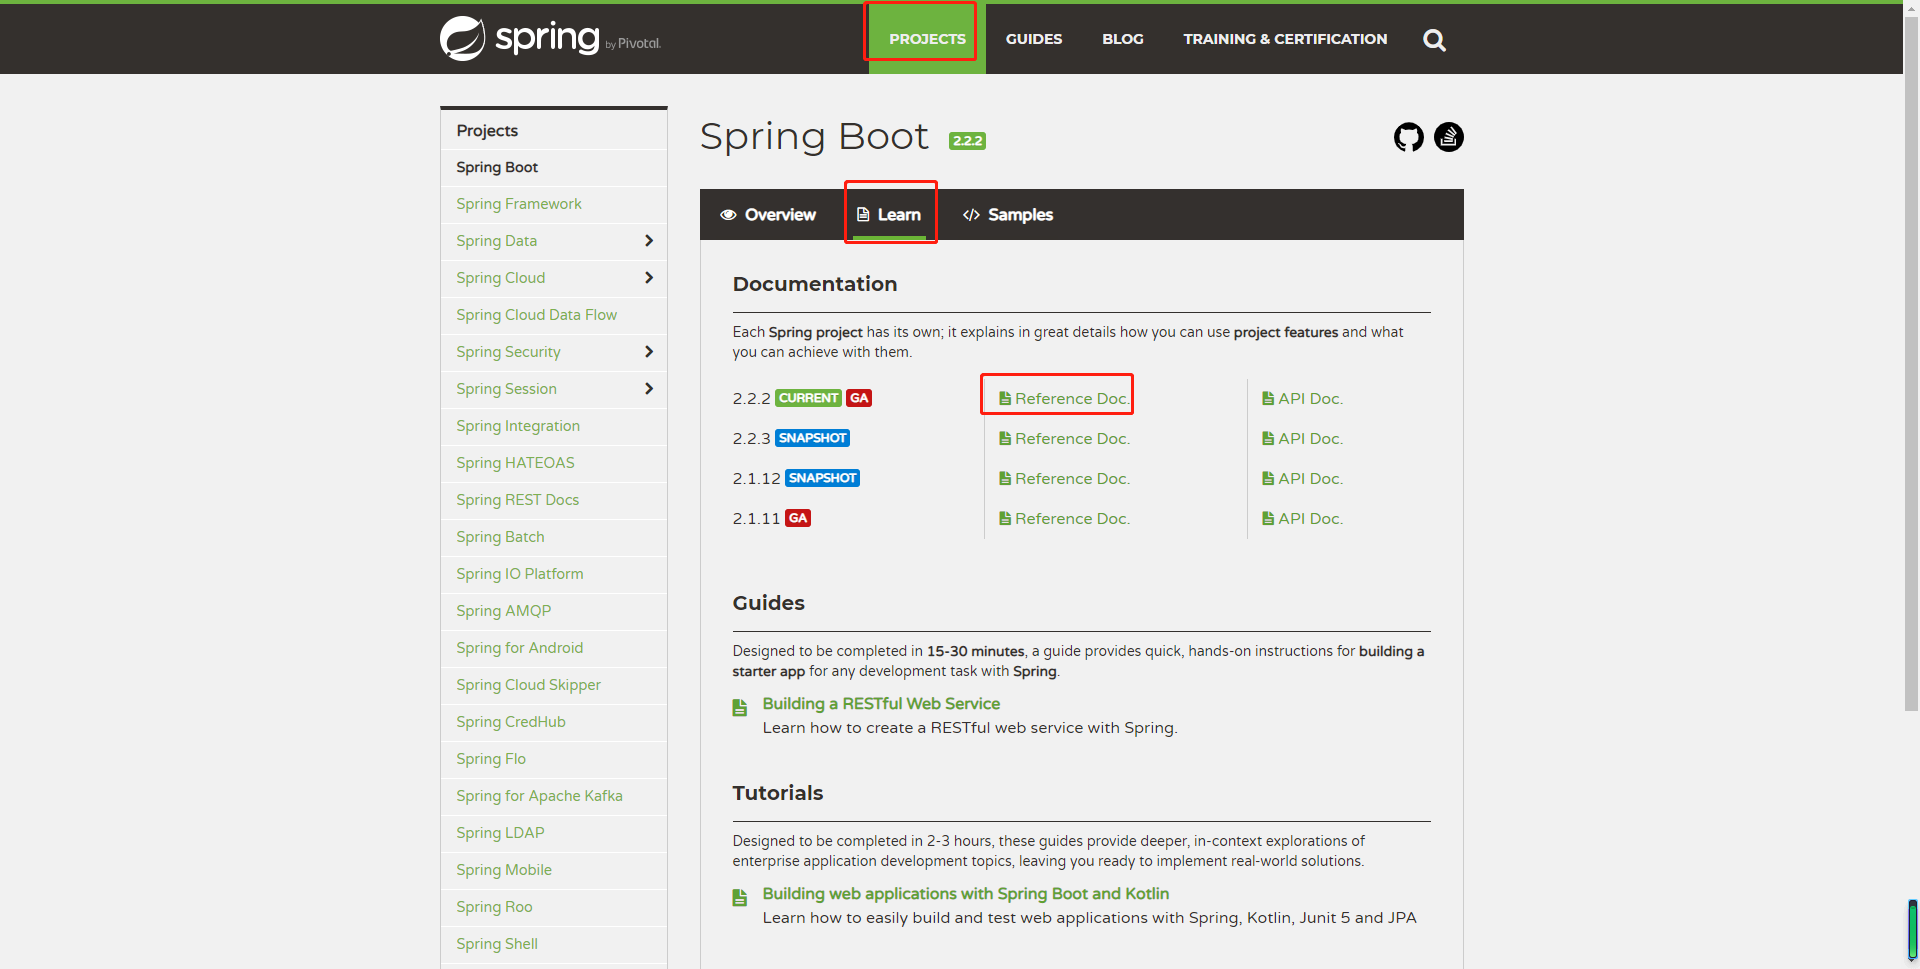Viewport: 1920px width, 969px height.
Task: Switch to the Samples tab
Action: click(x=1007, y=215)
